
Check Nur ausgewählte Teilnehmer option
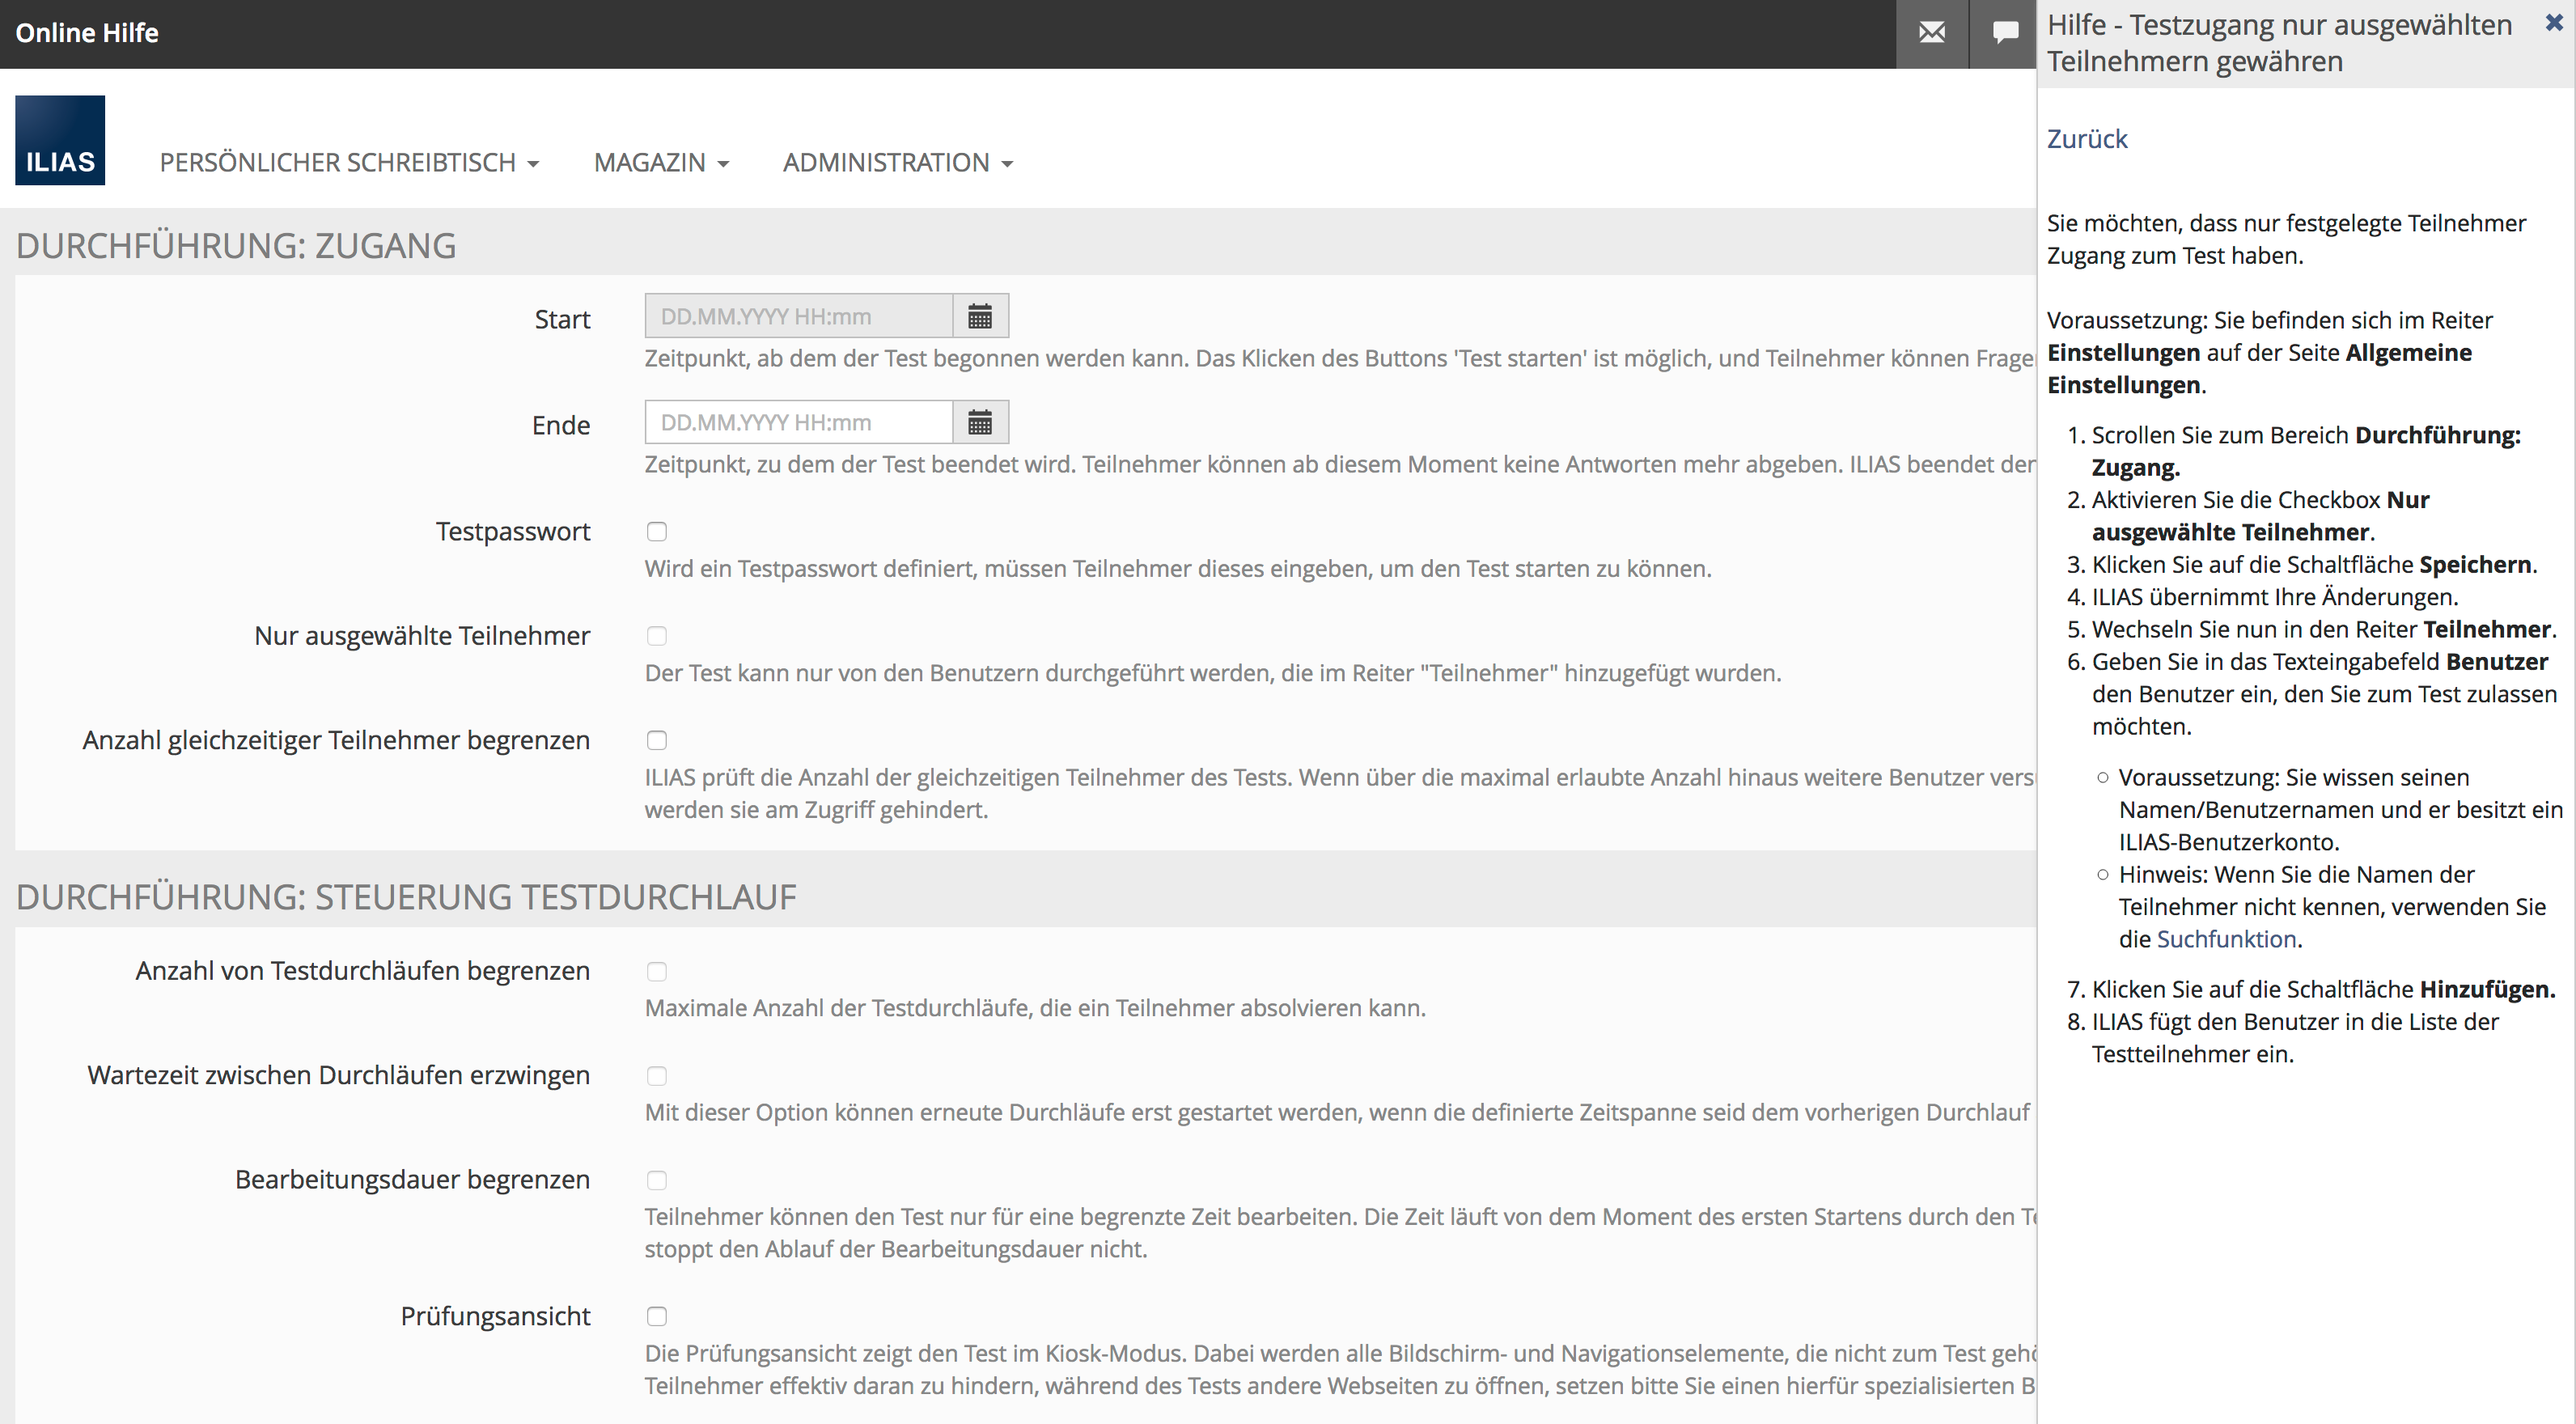(x=657, y=636)
